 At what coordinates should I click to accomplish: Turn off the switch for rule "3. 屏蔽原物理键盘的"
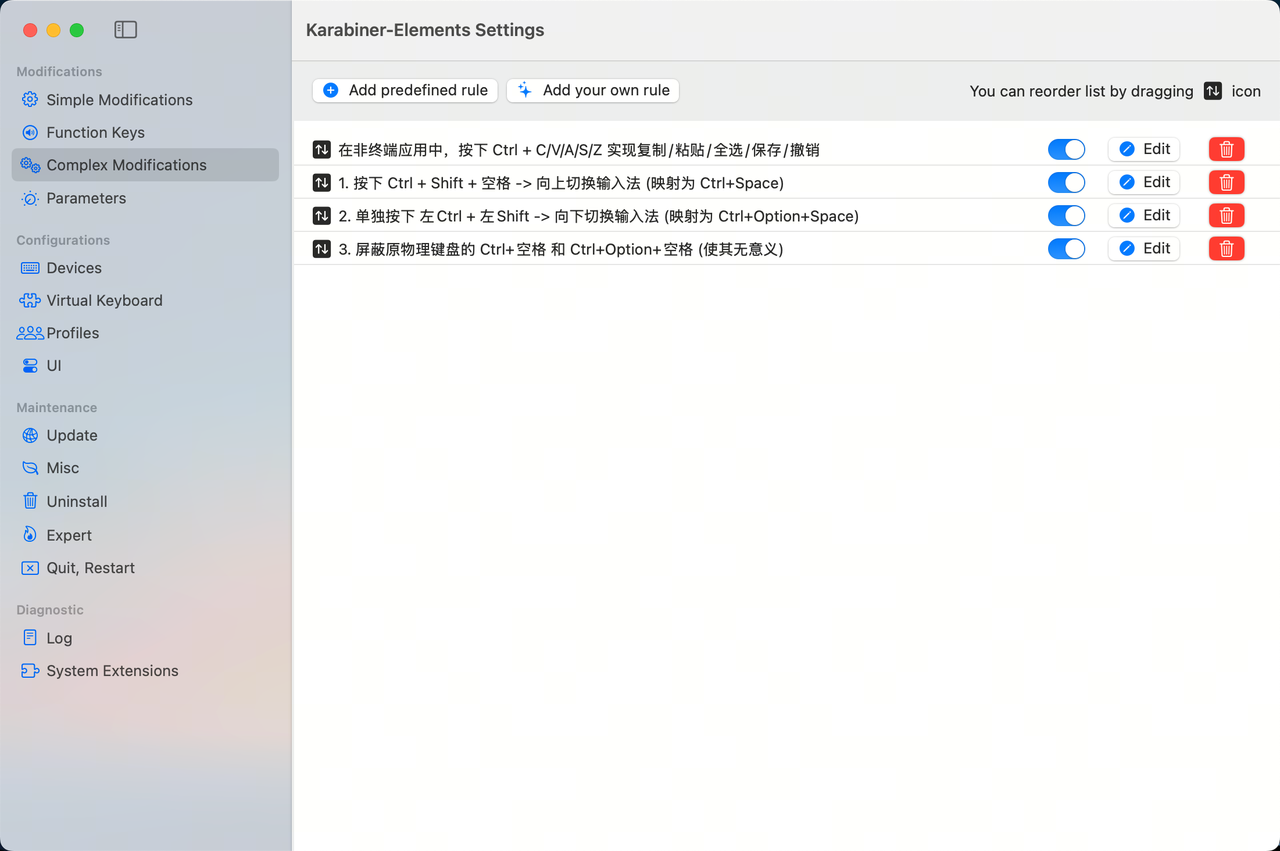[x=1066, y=248]
